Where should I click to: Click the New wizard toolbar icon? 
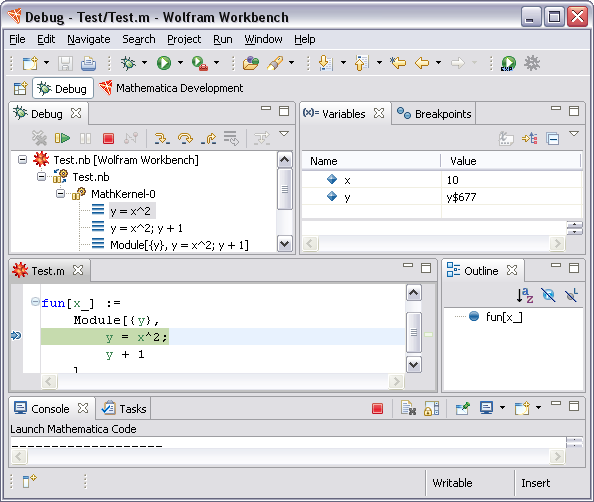tap(30, 63)
